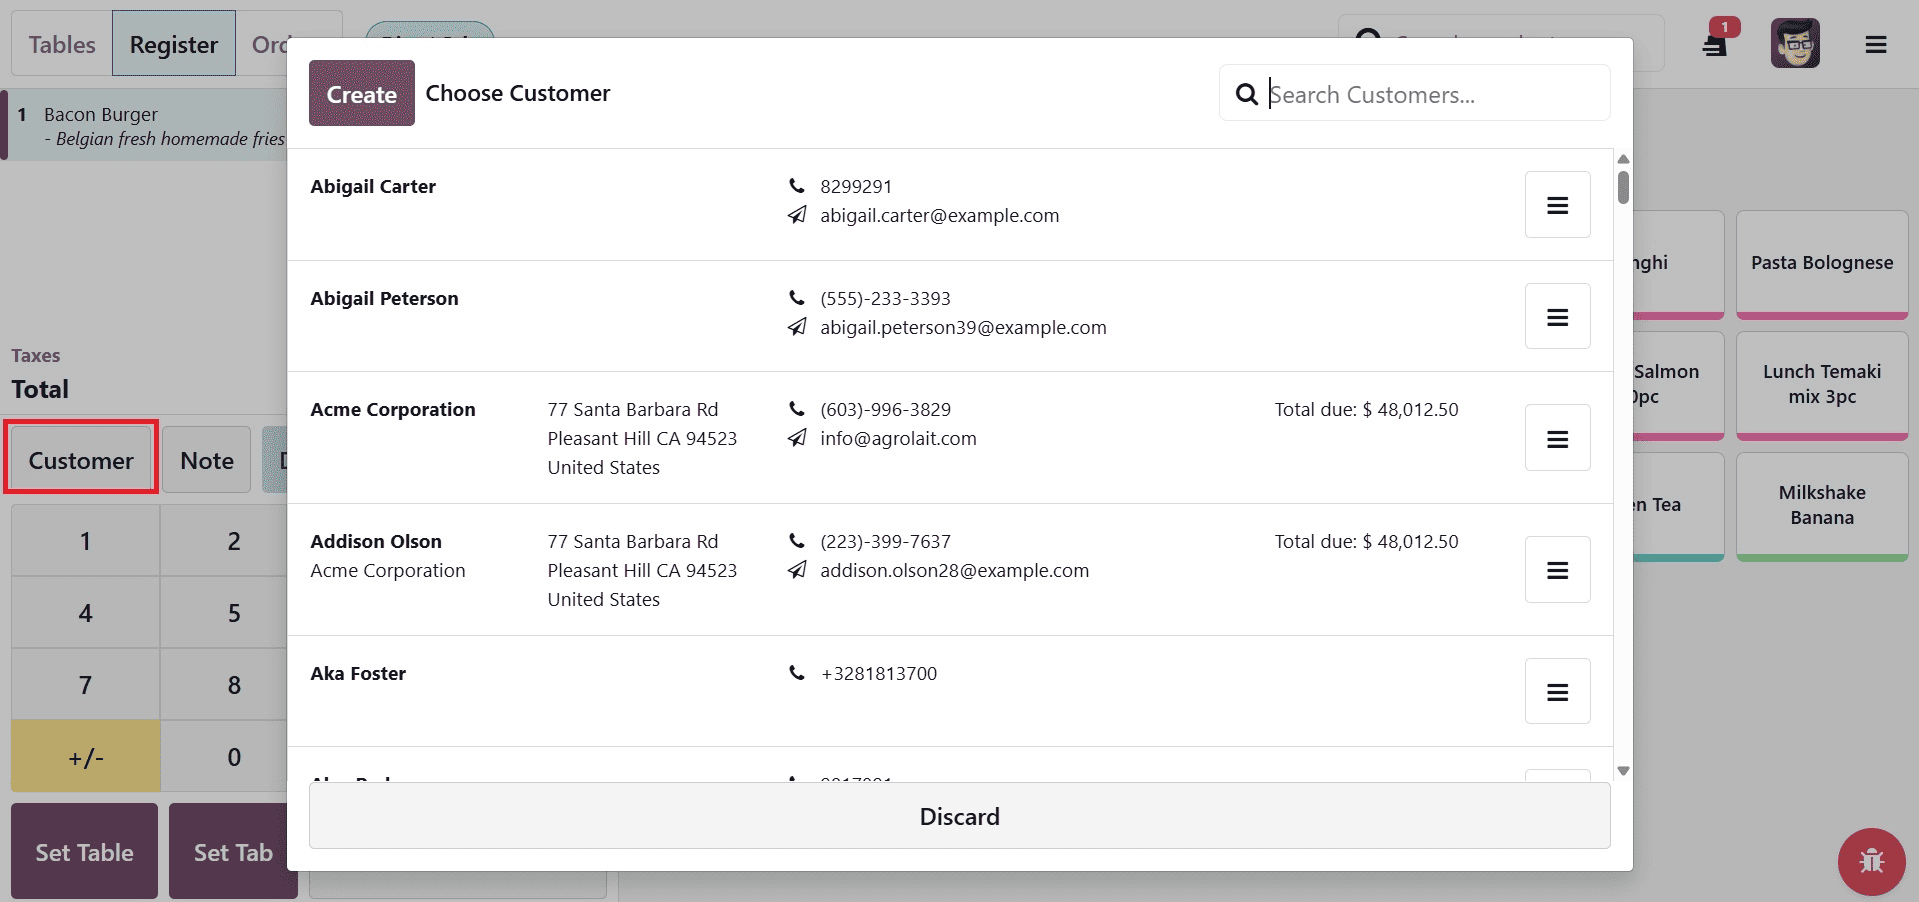Click the user avatar in the top bar
The width and height of the screenshot is (1919, 902).
(x=1795, y=43)
